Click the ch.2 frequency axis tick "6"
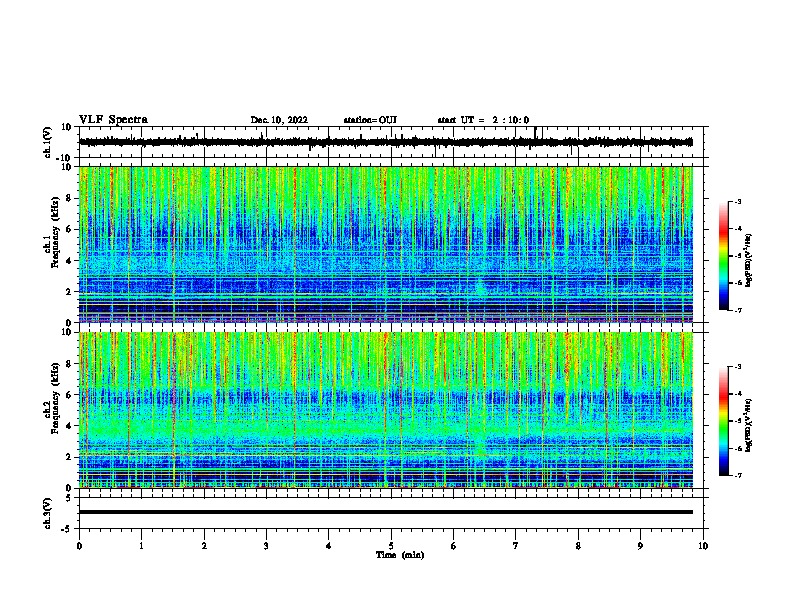 pos(70,395)
